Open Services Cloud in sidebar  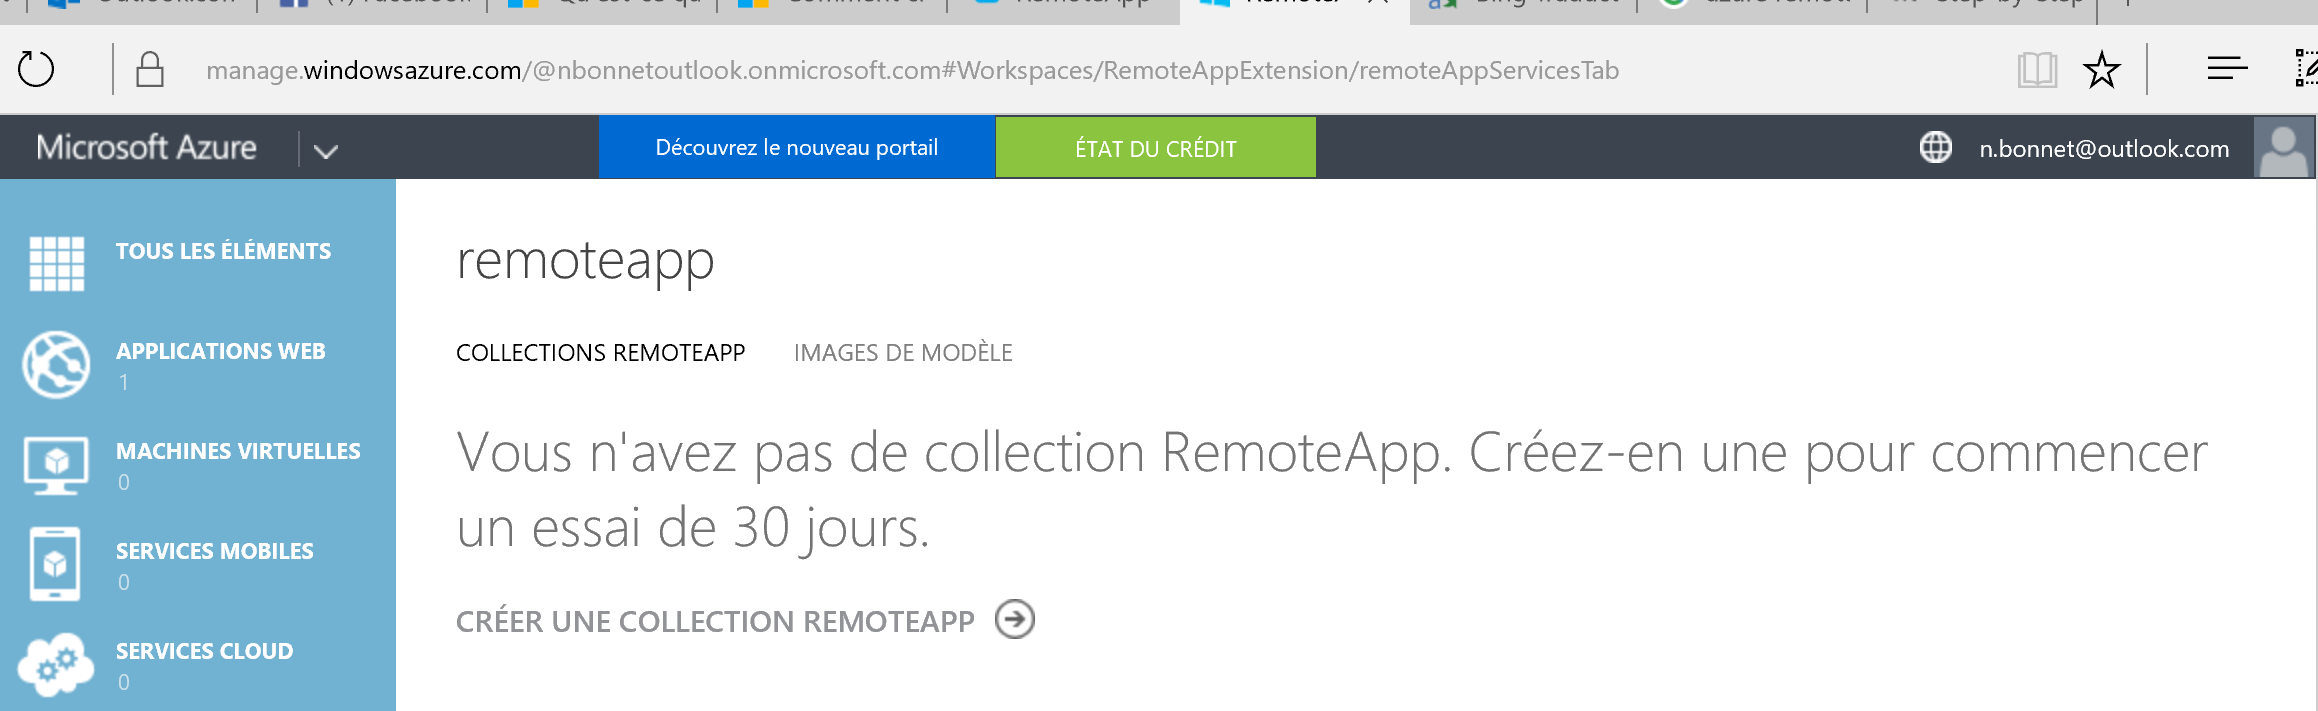204,652
